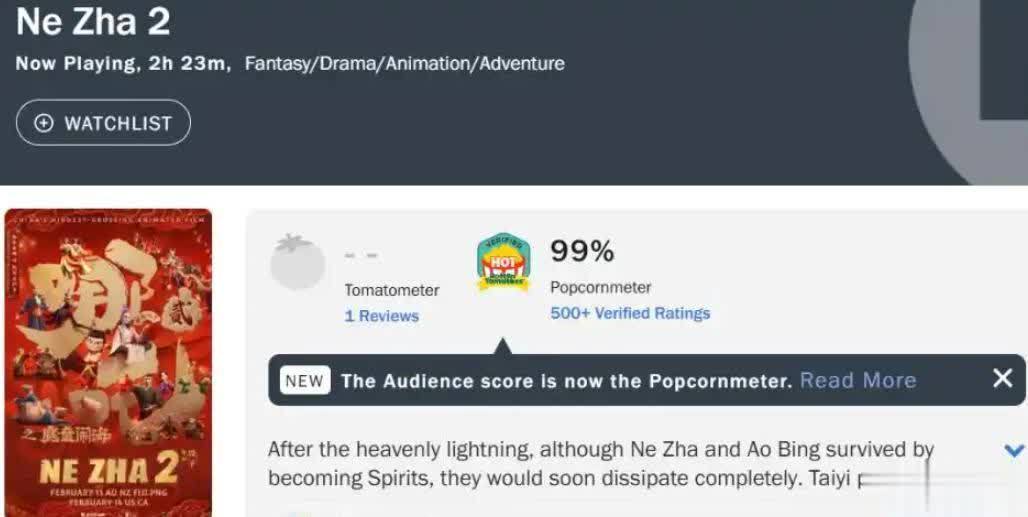The image size is (1028, 517).
Task: Open the 500+ Verified Ratings link
Action: 630,313
